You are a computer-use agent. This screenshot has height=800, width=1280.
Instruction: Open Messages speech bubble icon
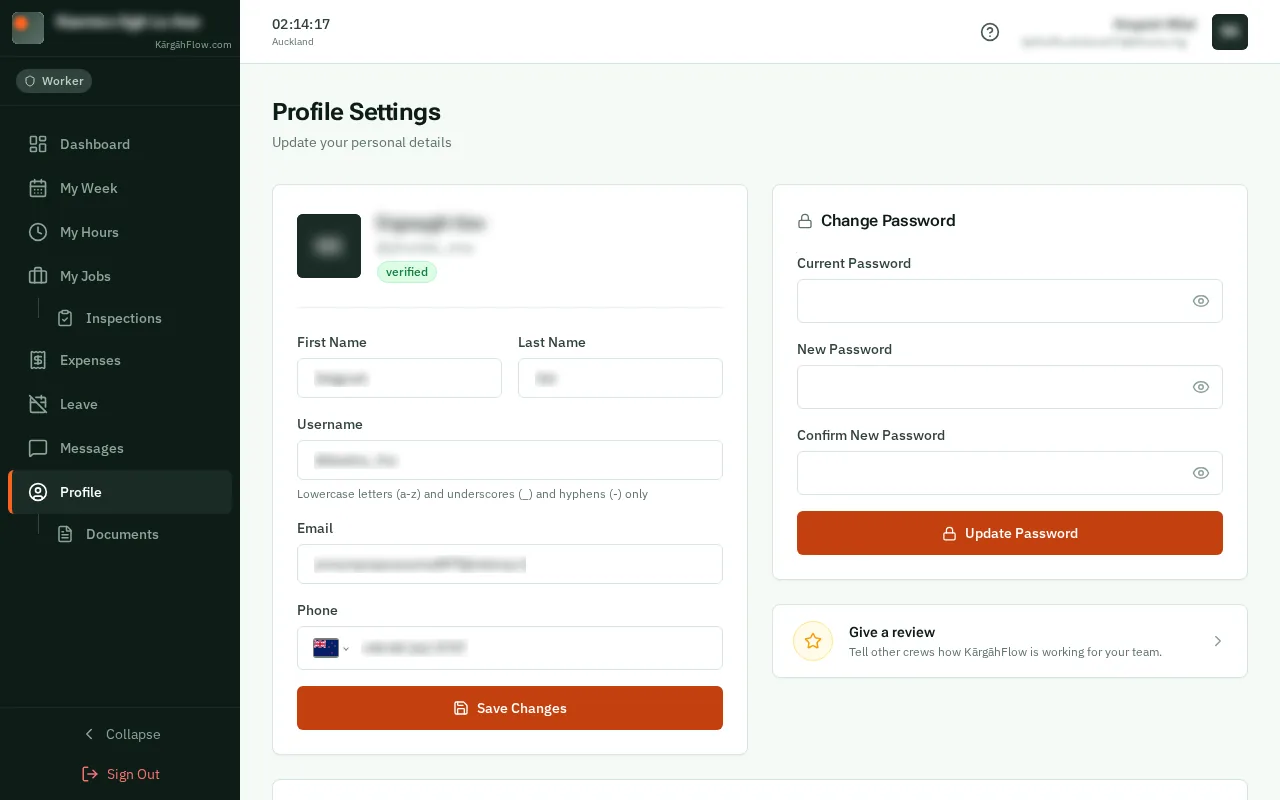38,448
